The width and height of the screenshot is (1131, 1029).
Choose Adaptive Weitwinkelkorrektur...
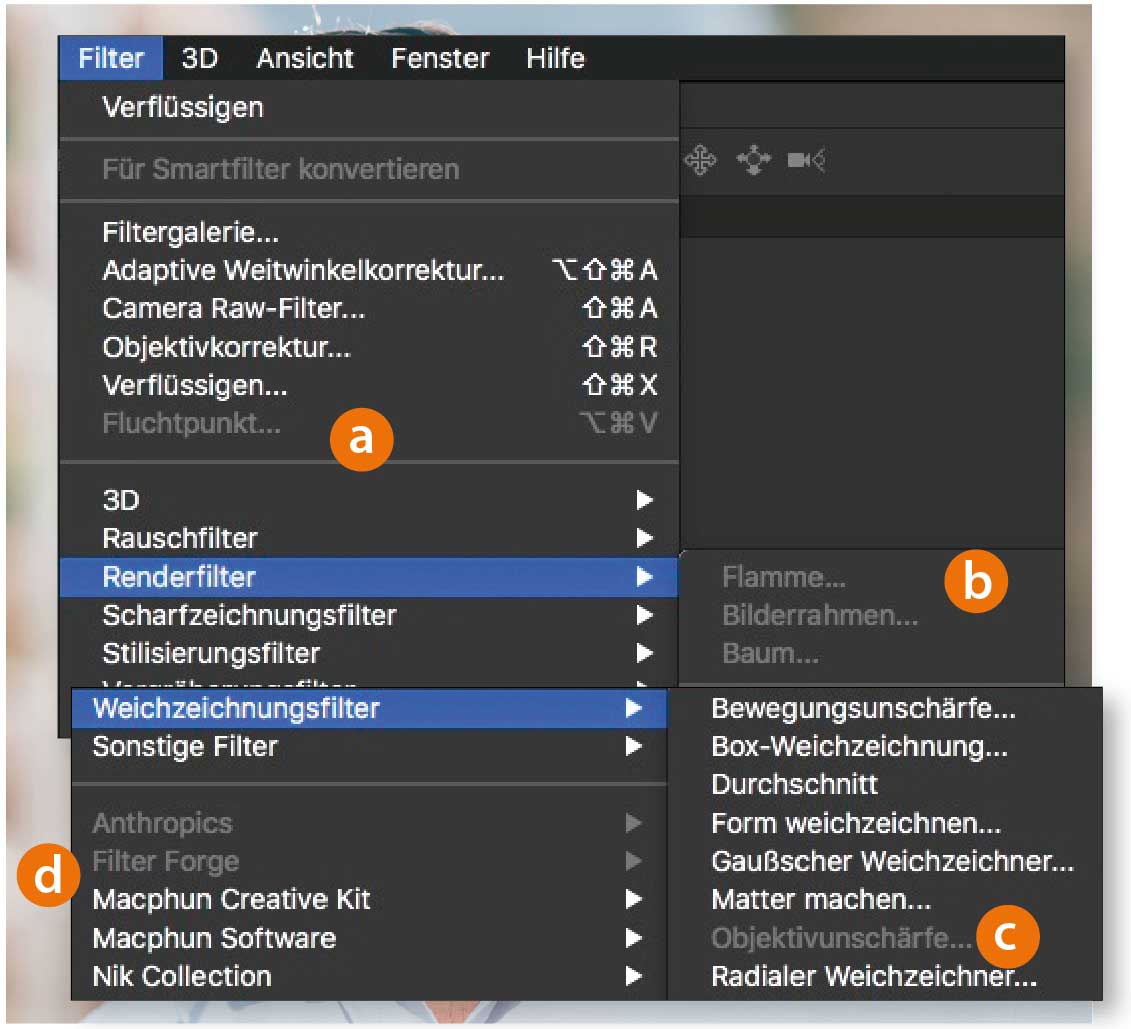(369, 270)
